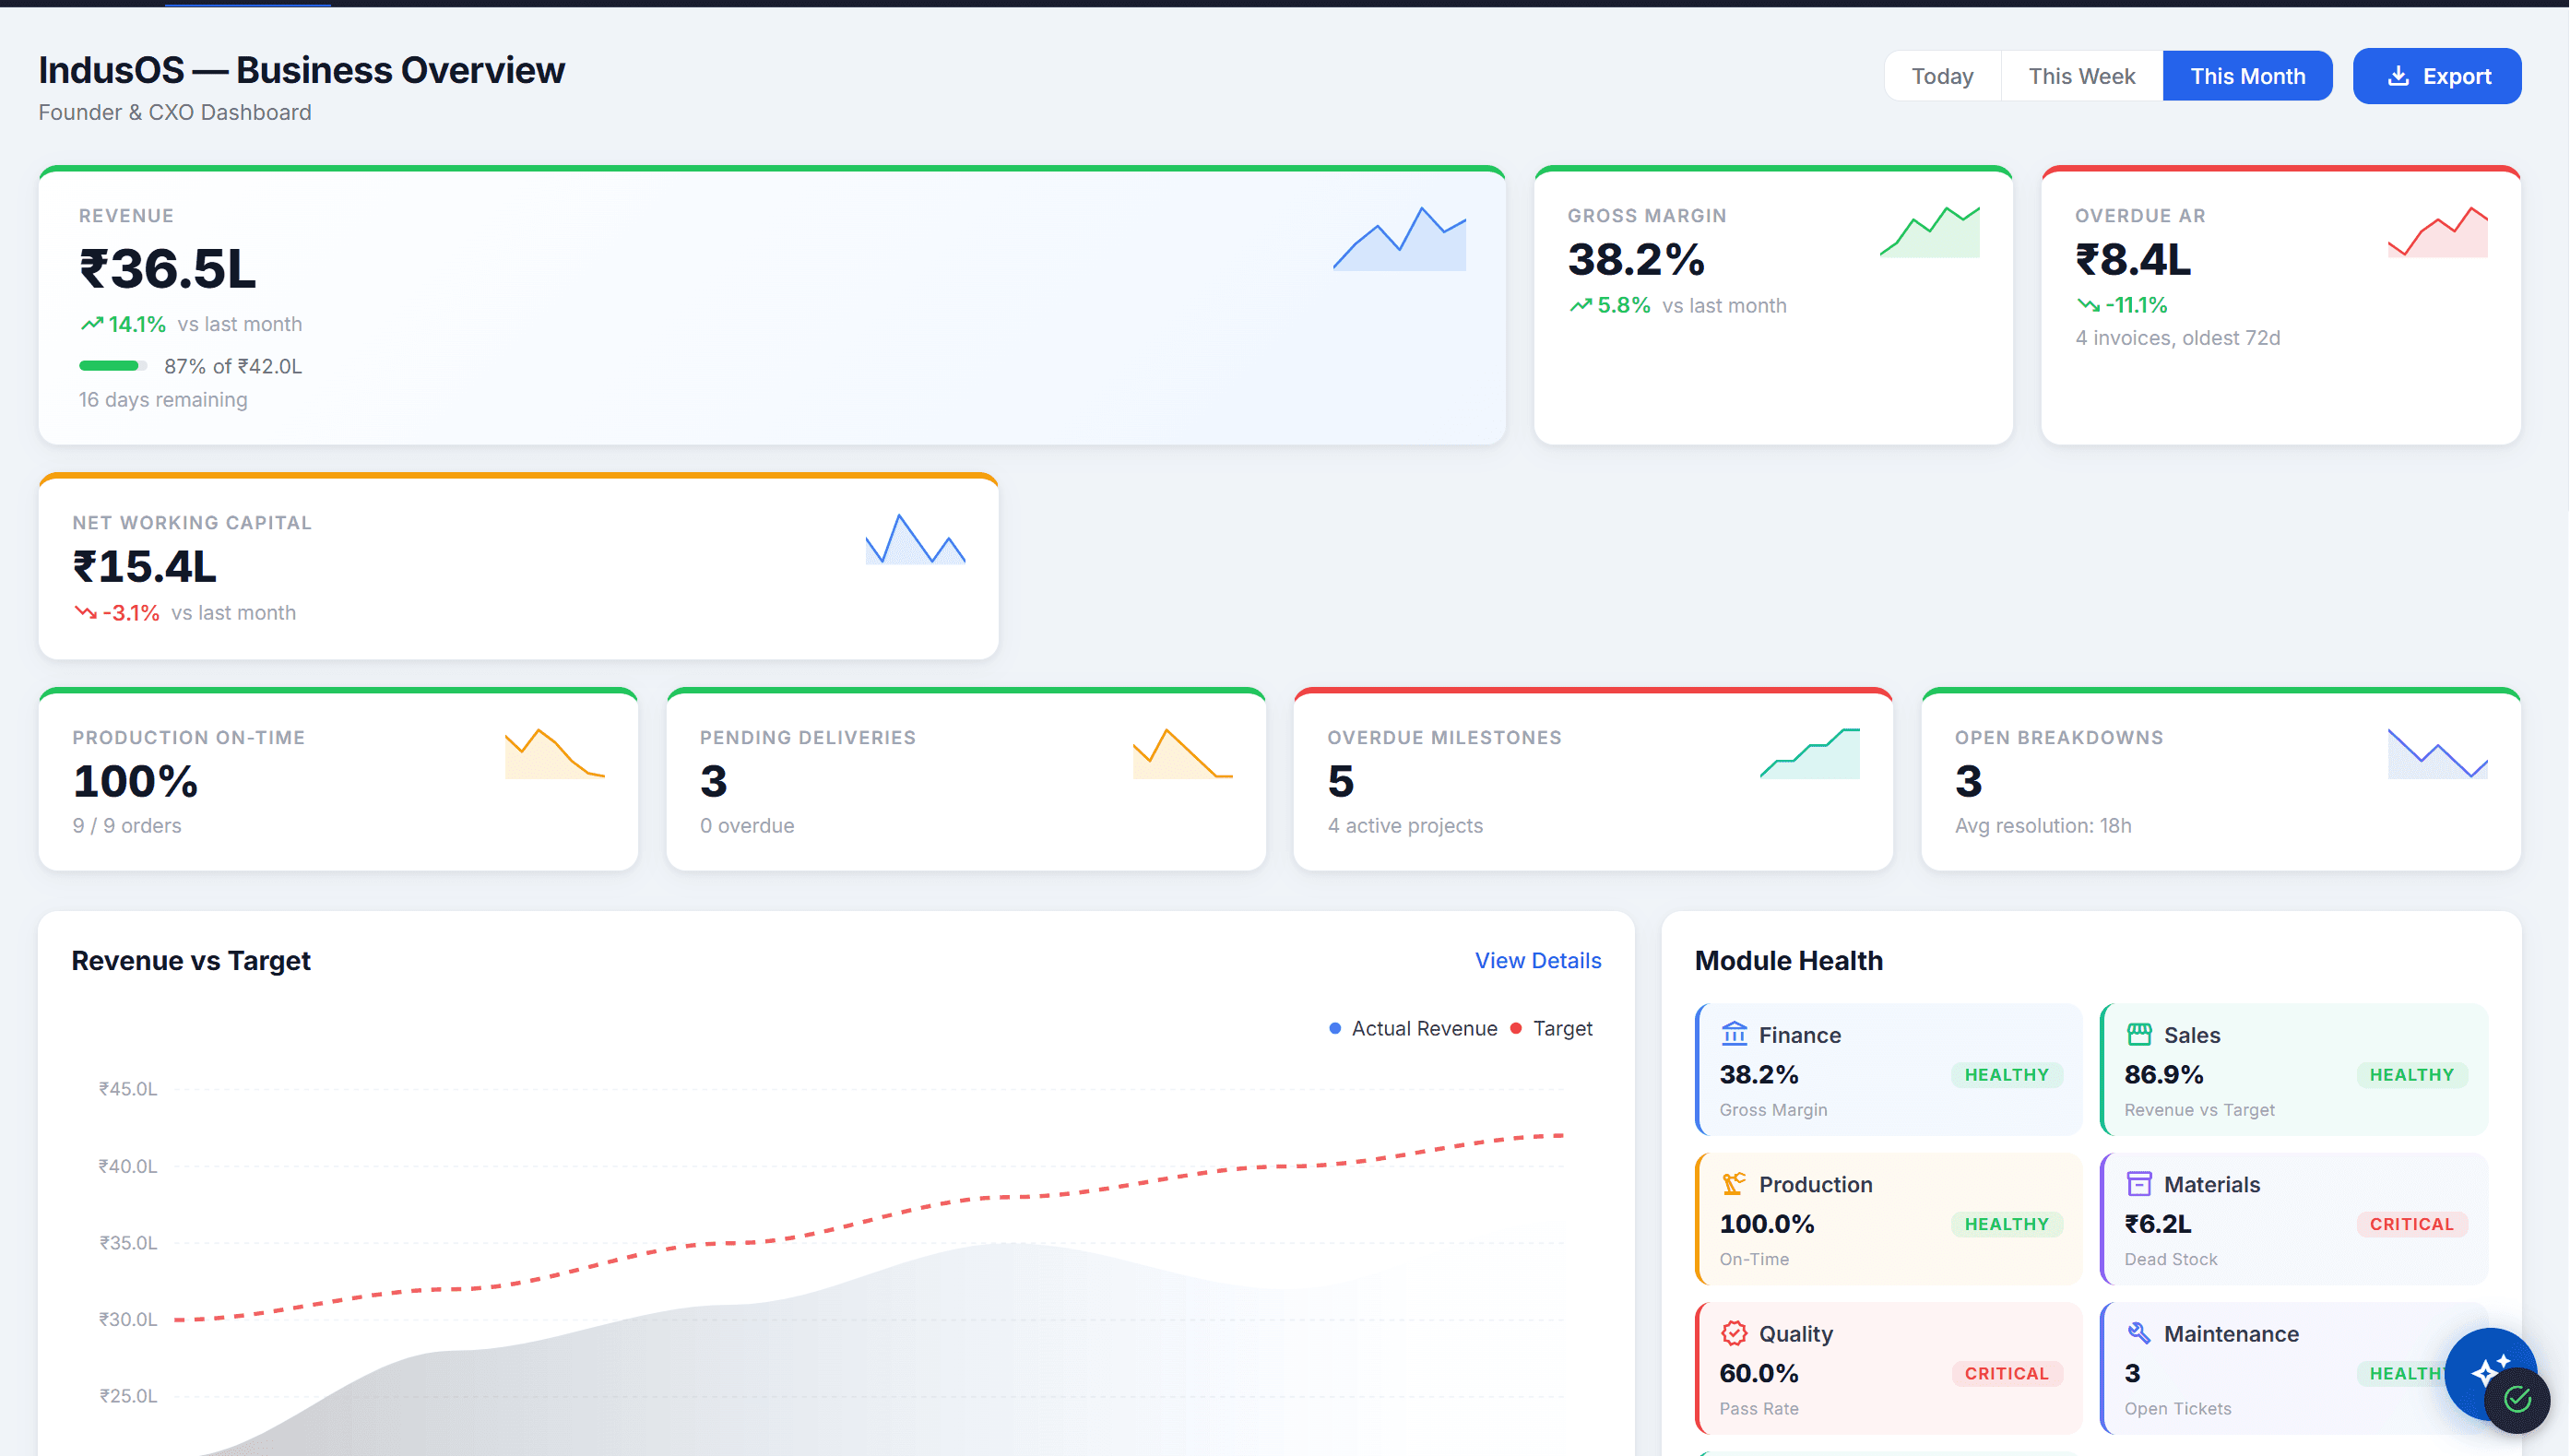Image resolution: width=2570 pixels, height=1456 pixels.
Task: Open the Revenue KPI card
Action: (x=772, y=305)
